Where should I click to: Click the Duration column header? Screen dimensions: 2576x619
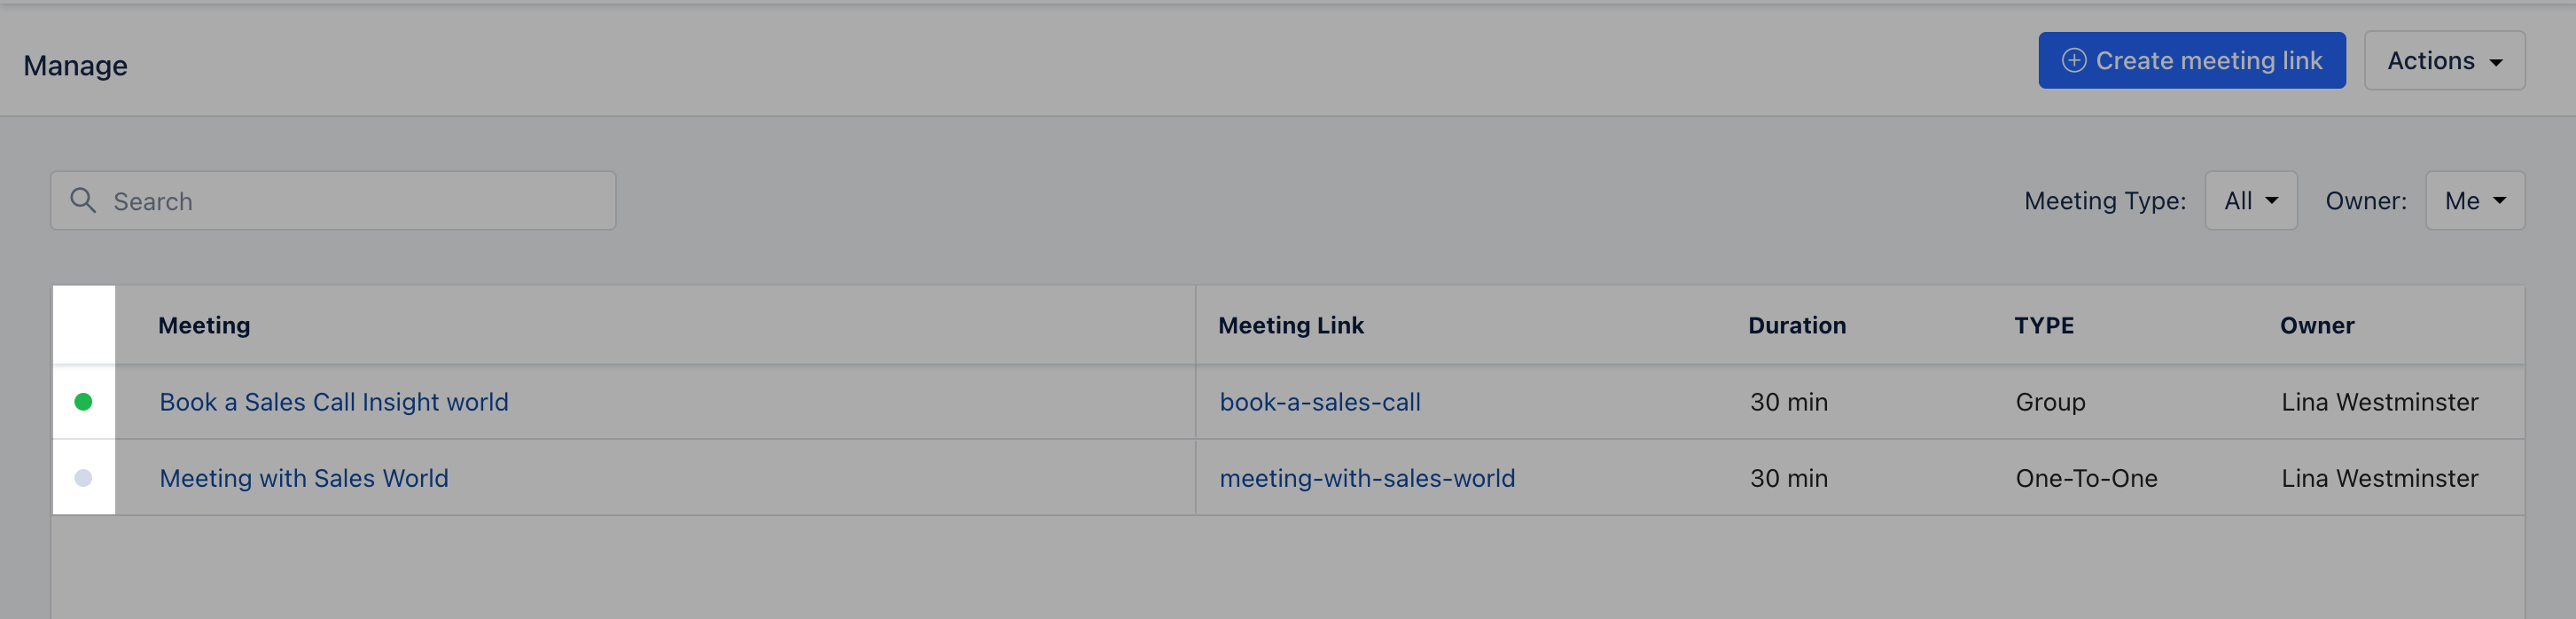(1797, 326)
